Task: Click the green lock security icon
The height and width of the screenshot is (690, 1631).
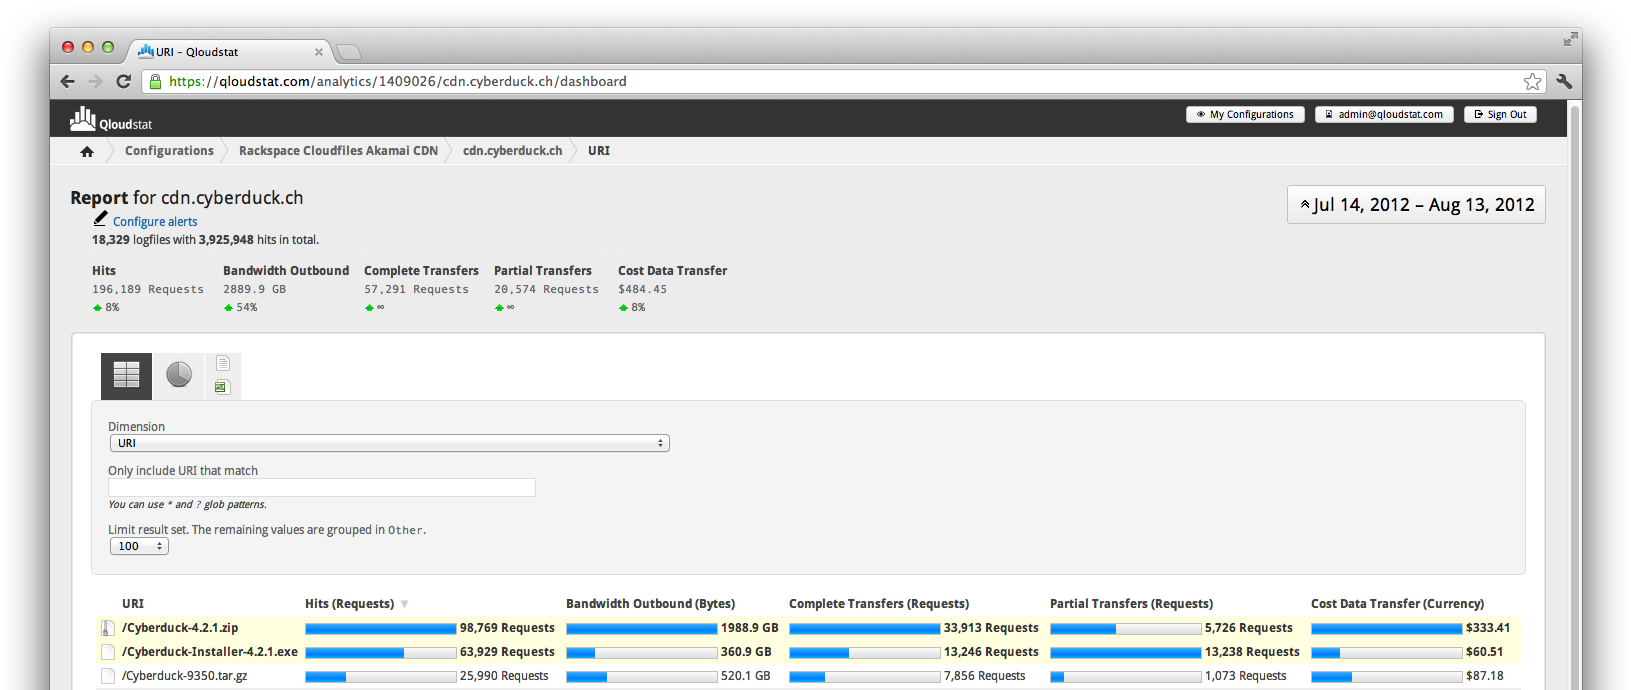Action: 155,81
